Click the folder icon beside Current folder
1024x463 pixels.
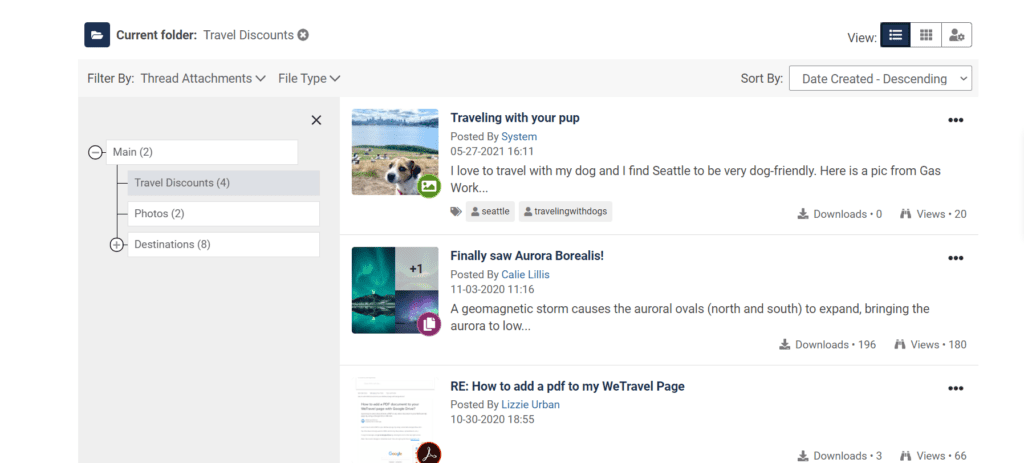coord(97,35)
